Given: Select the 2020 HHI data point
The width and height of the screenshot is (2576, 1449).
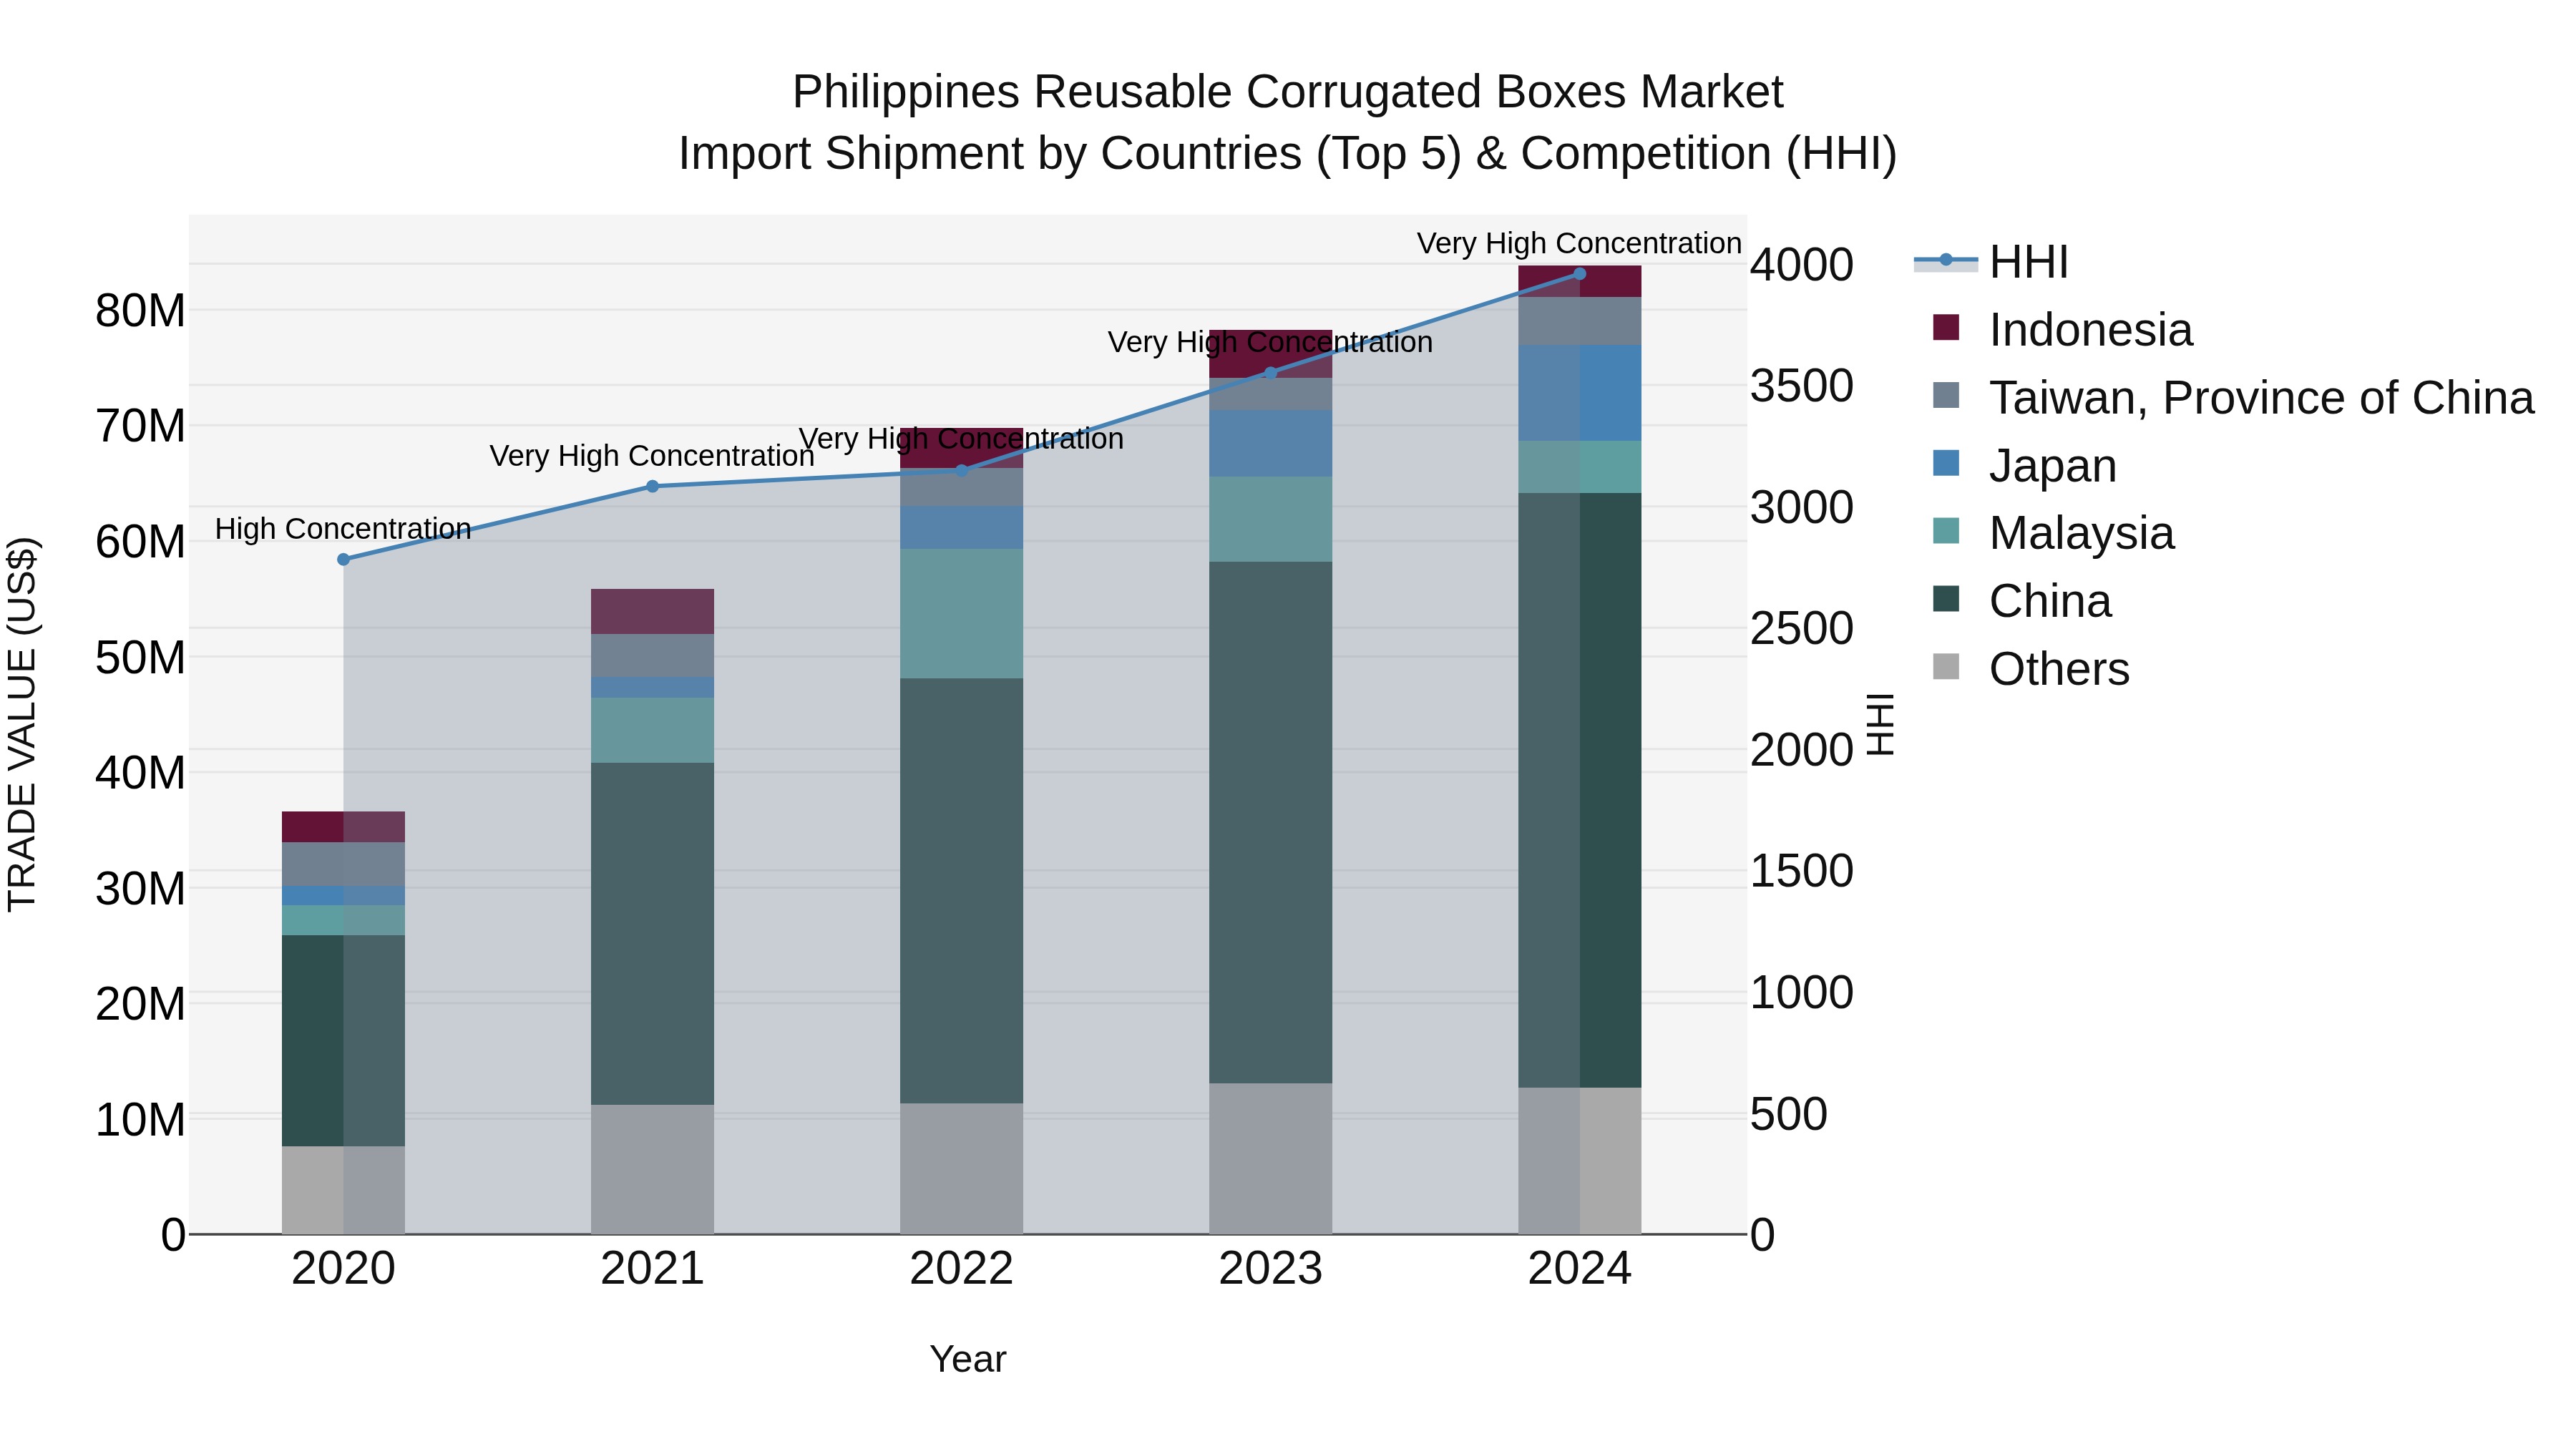Looking at the screenshot, I should [344, 559].
